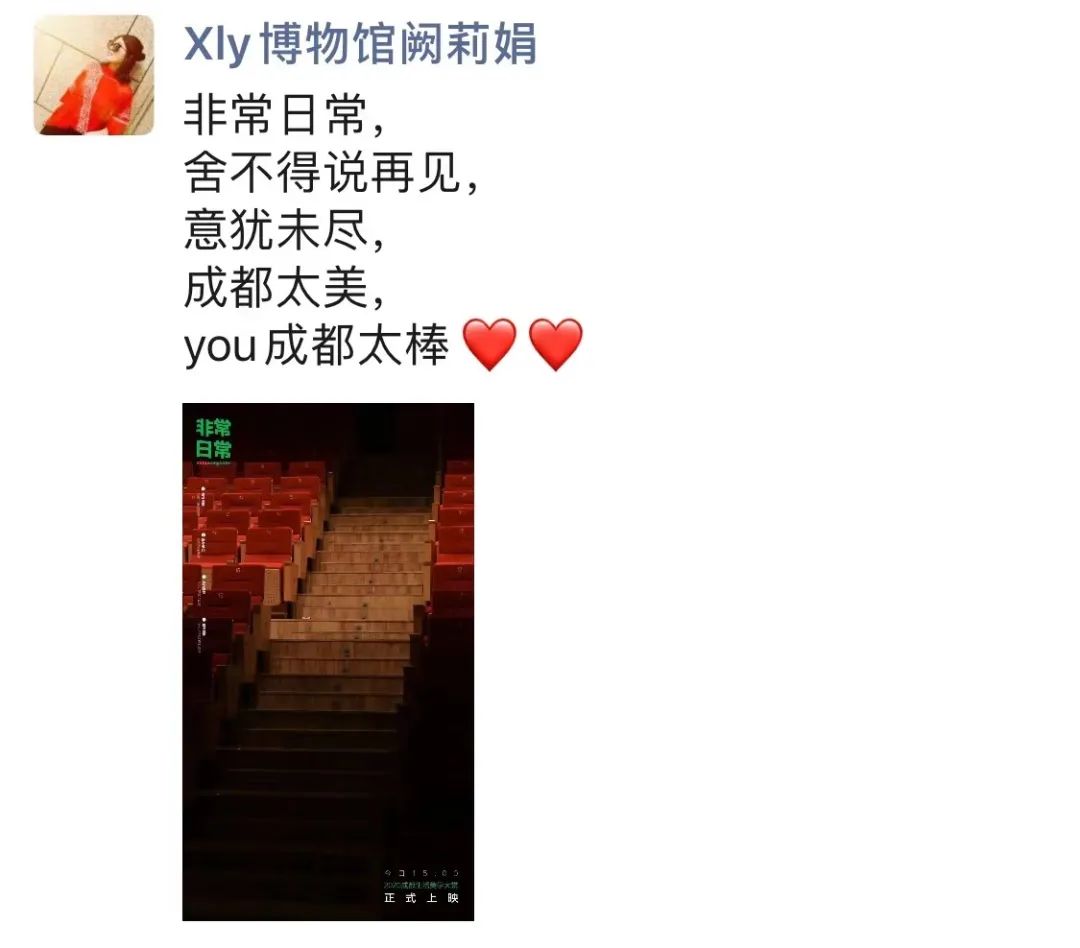
Task: Select the text you 成都太棒
Action: tap(316, 345)
